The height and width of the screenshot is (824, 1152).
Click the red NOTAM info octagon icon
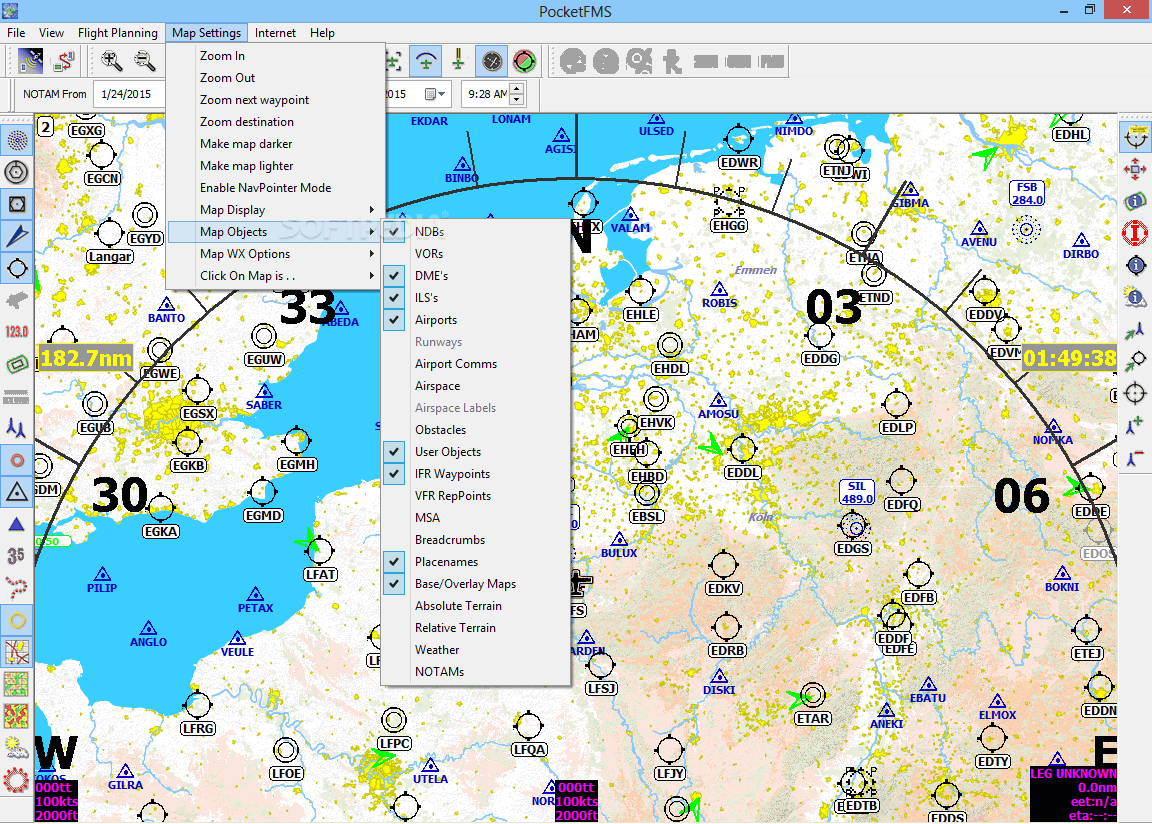pyautogui.click(x=1135, y=233)
